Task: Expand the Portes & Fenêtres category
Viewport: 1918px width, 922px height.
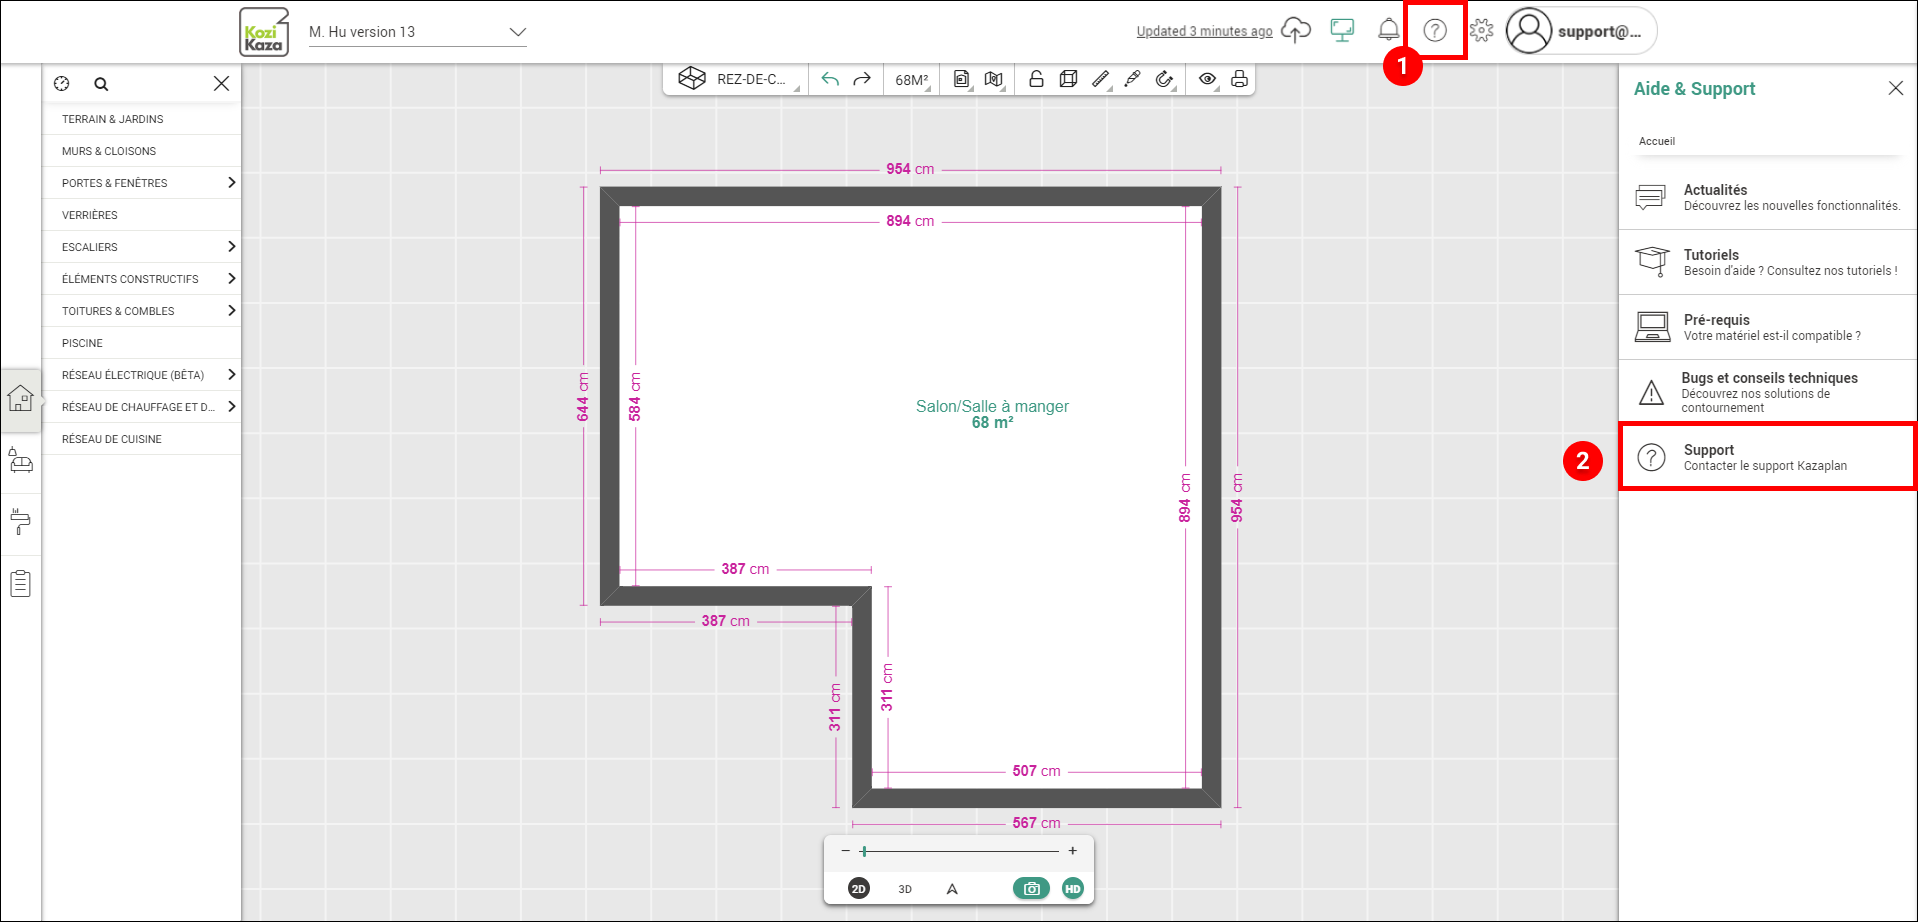Action: 141,183
